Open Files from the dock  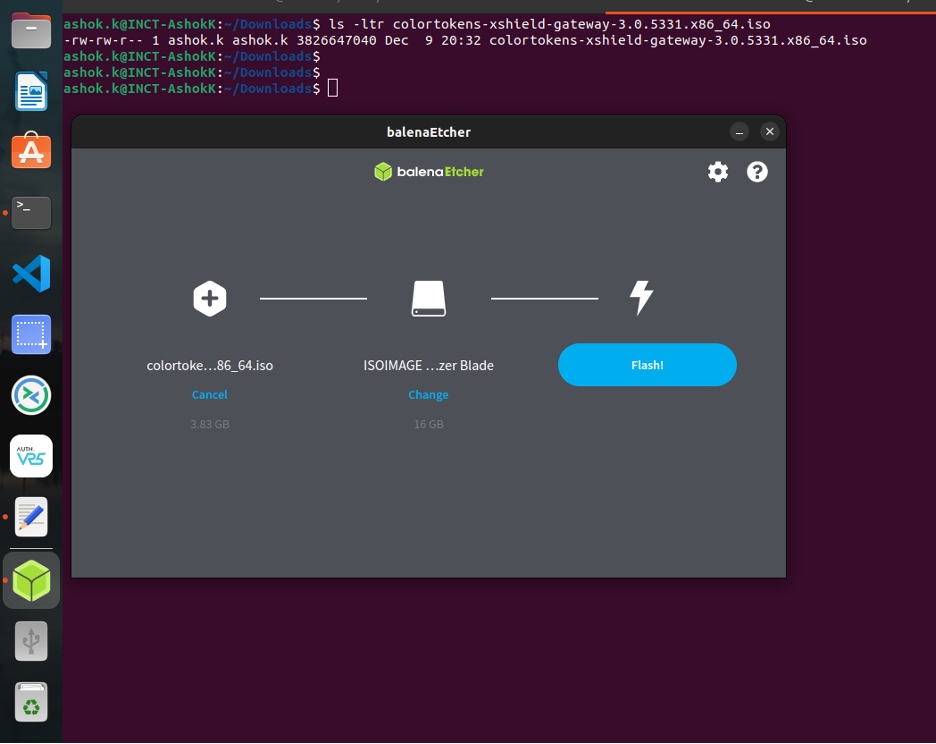31,33
